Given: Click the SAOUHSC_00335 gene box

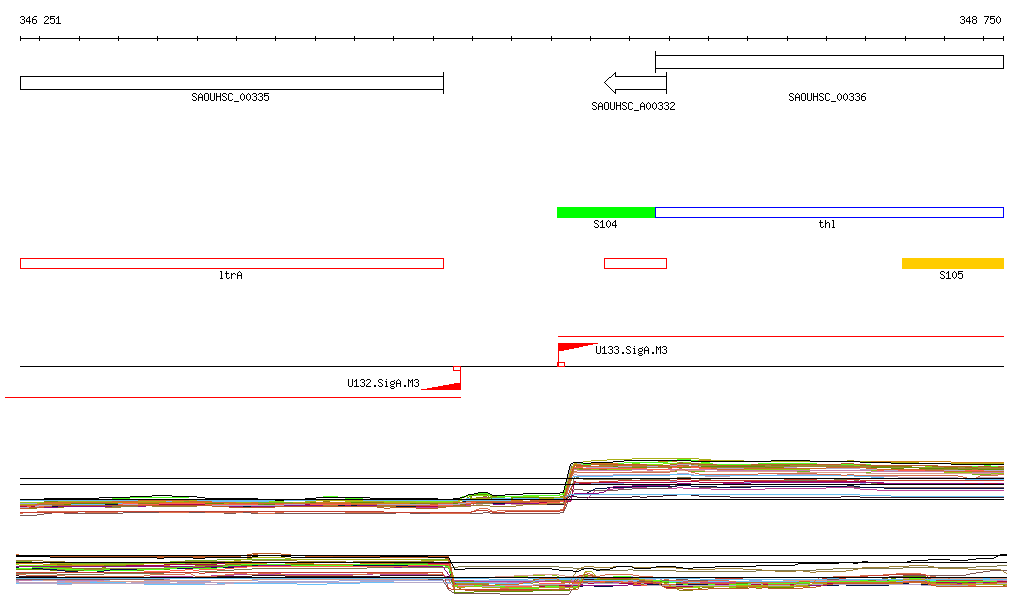Looking at the screenshot, I should [x=232, y=83].
